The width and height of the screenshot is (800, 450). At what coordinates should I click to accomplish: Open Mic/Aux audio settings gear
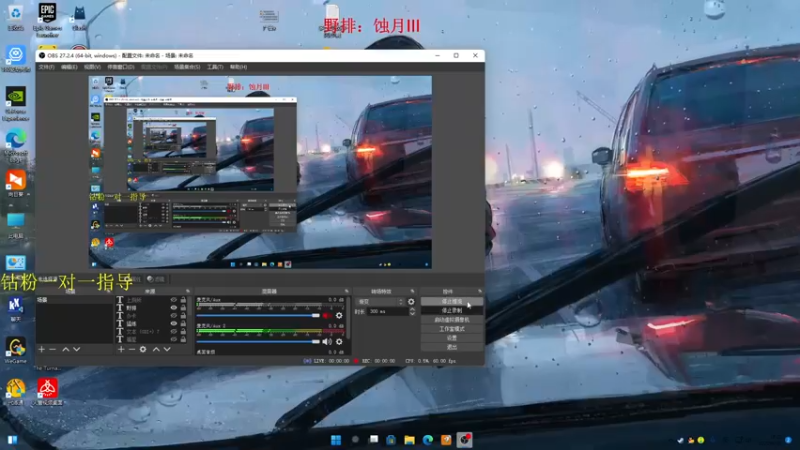339,316
